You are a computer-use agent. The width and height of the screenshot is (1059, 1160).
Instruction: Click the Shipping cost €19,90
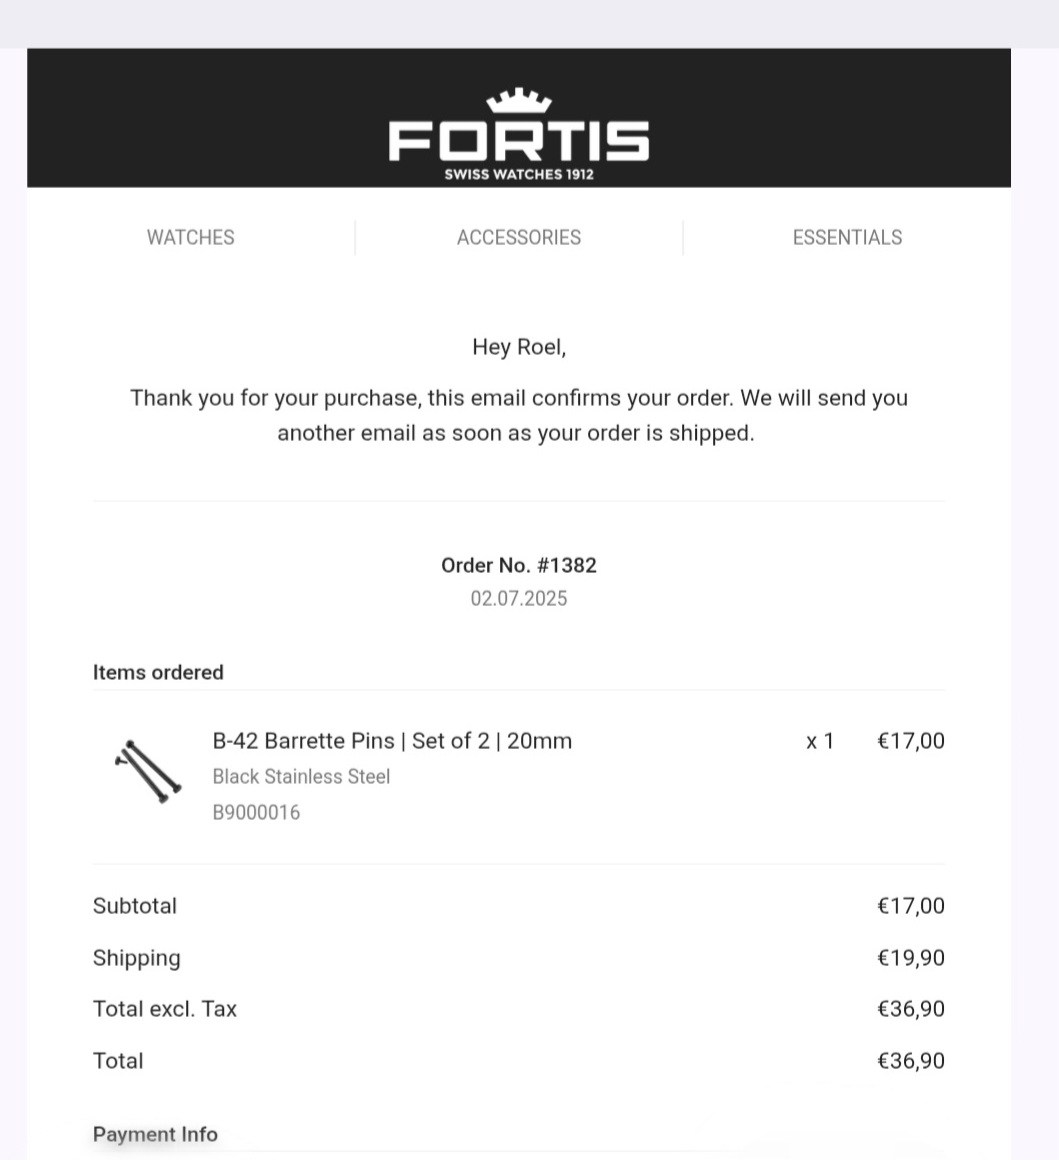(x=911, y=958)
